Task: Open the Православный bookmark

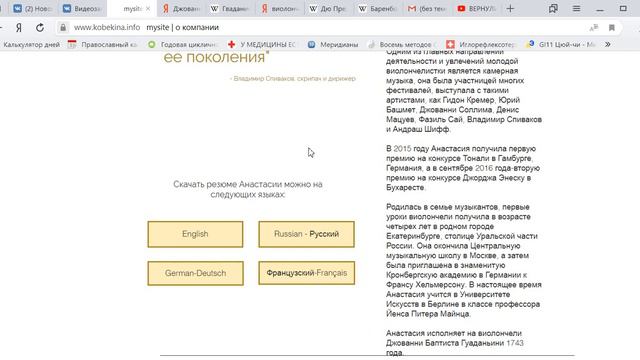Action: coord(103,44)
